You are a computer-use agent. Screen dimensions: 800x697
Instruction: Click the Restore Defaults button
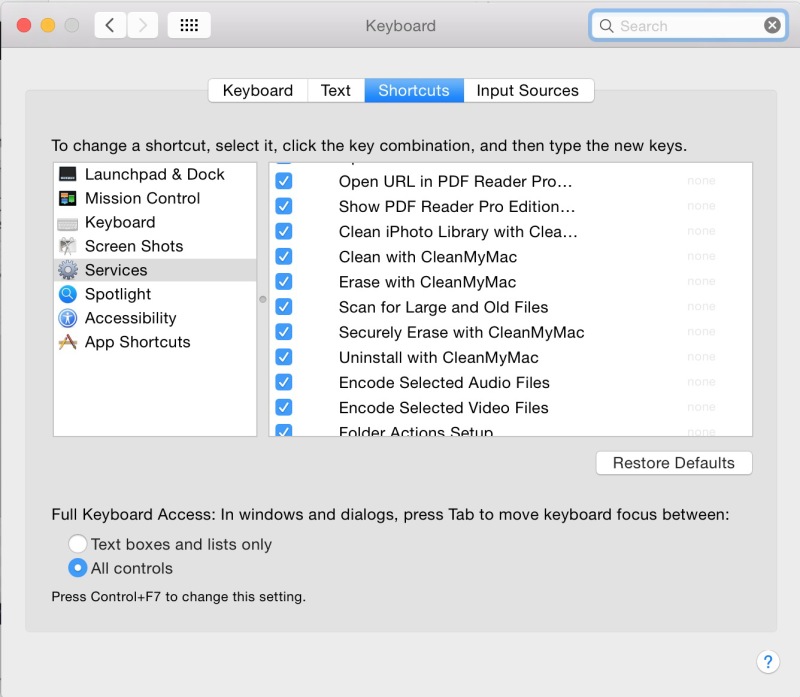coord(673,463)
